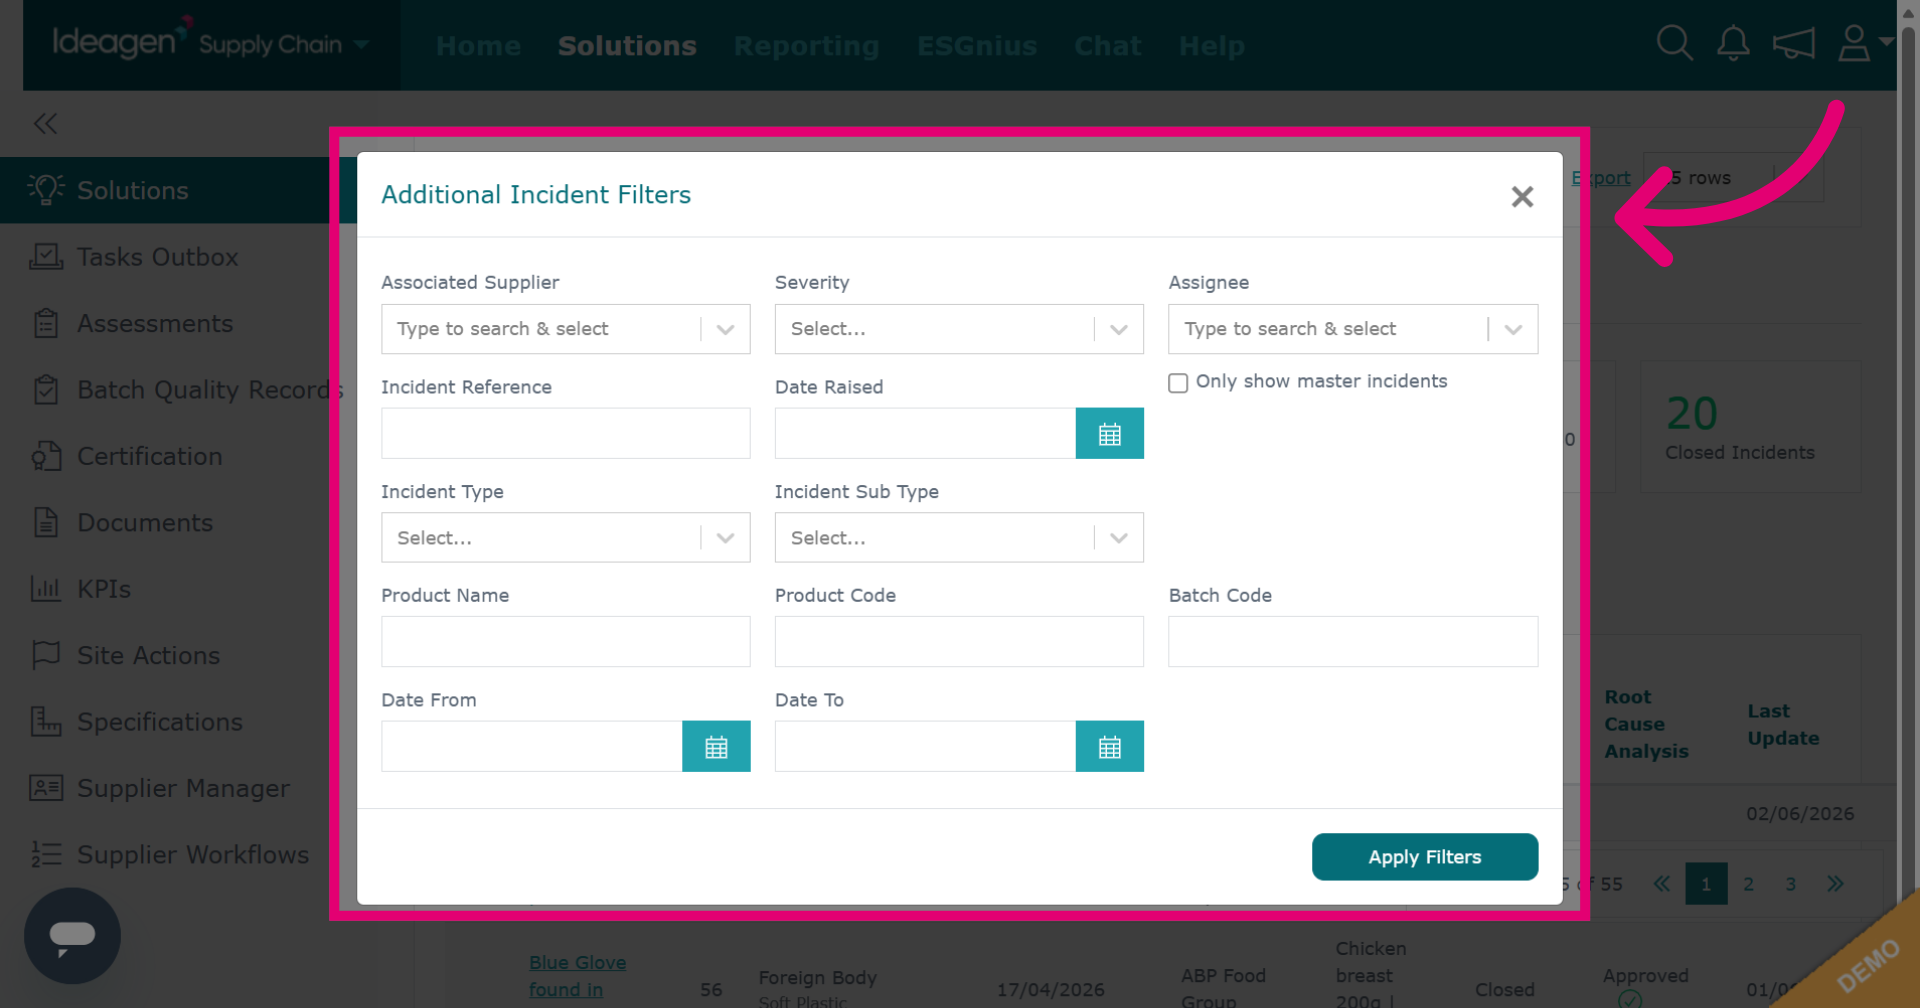Go to page 2 of results
This screenshot has width=1920, height=1008.
pos(1748,884)
